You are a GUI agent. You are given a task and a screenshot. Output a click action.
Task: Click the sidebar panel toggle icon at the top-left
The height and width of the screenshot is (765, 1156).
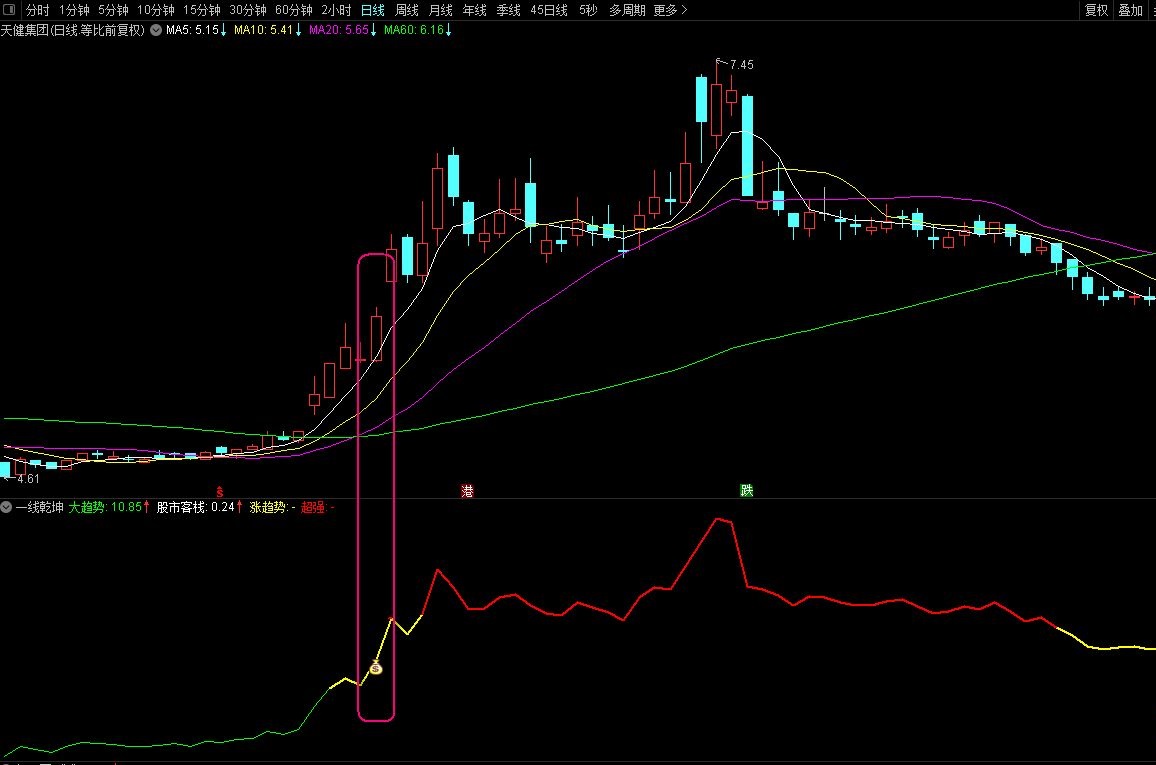point(10,10)
